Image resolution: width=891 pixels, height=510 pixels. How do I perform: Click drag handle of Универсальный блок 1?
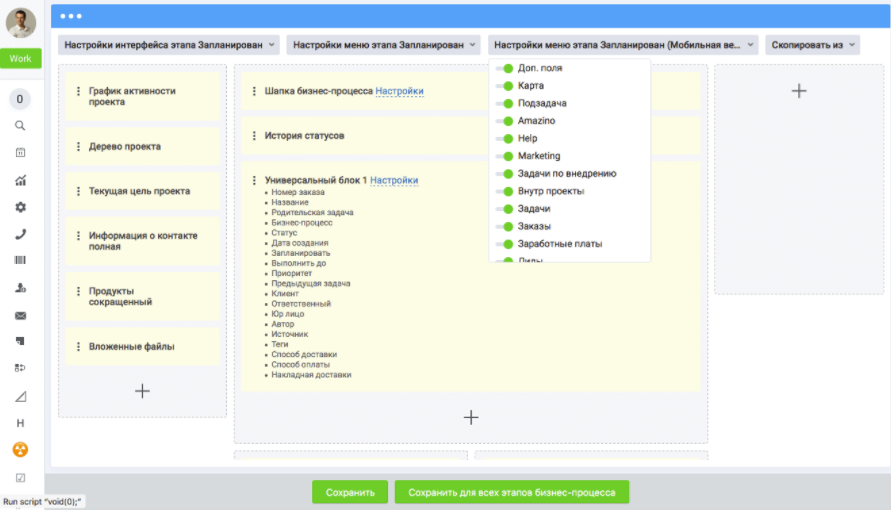[x=254, y=180]
